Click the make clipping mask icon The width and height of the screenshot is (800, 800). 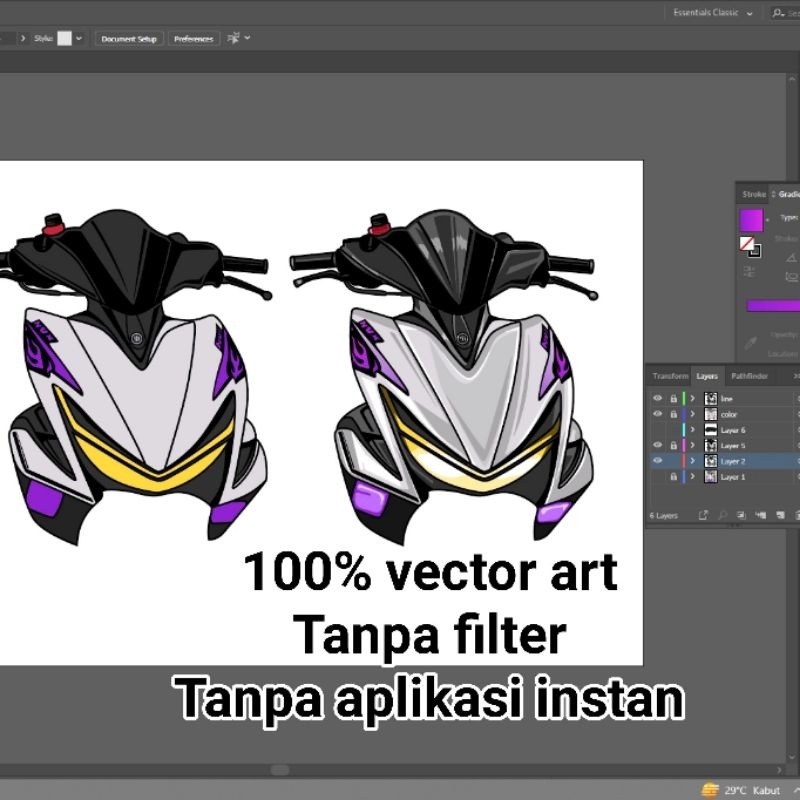pyautogui.click(x=739, y=515)
